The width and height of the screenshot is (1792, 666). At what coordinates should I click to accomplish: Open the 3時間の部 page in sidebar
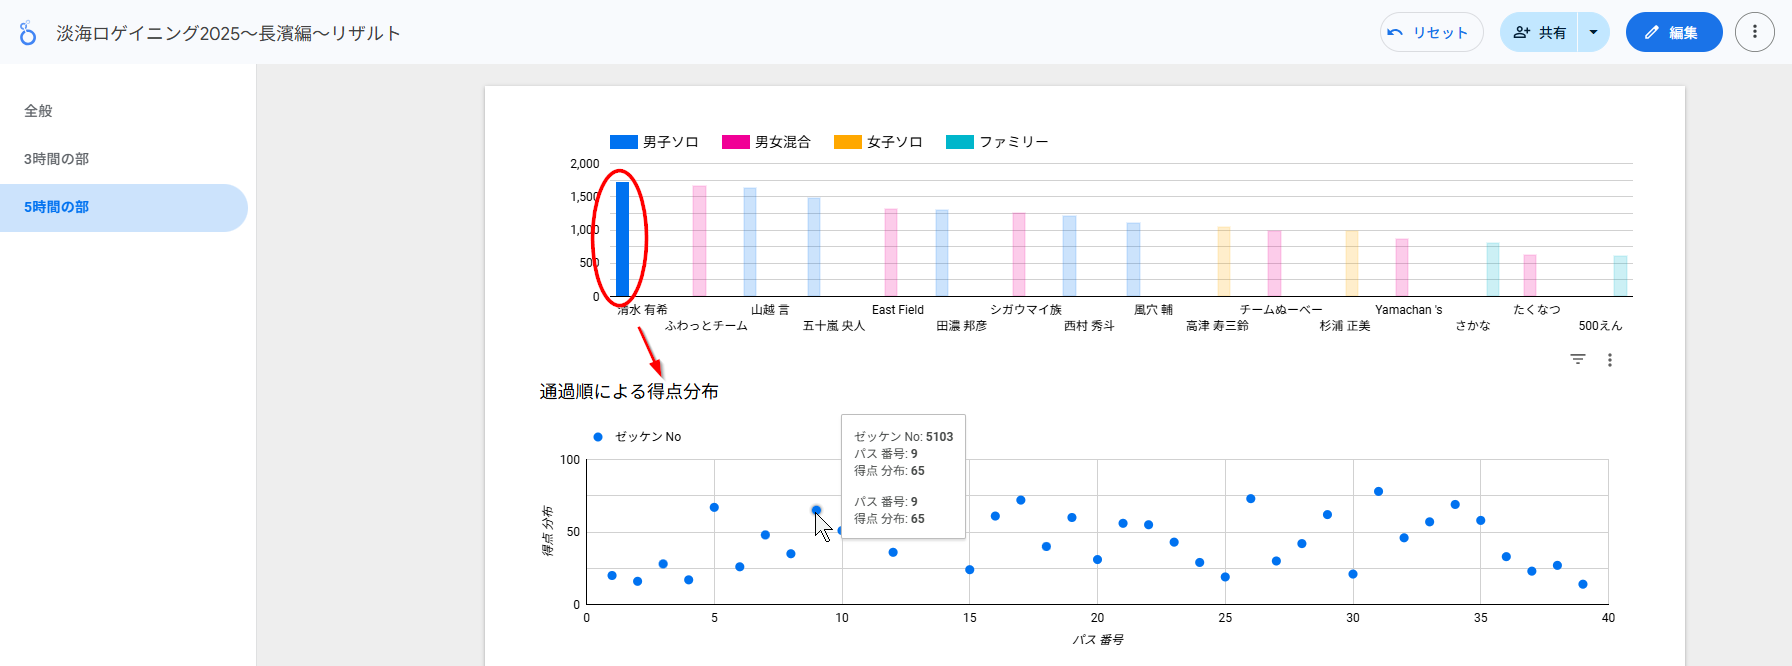click(57, 159)
